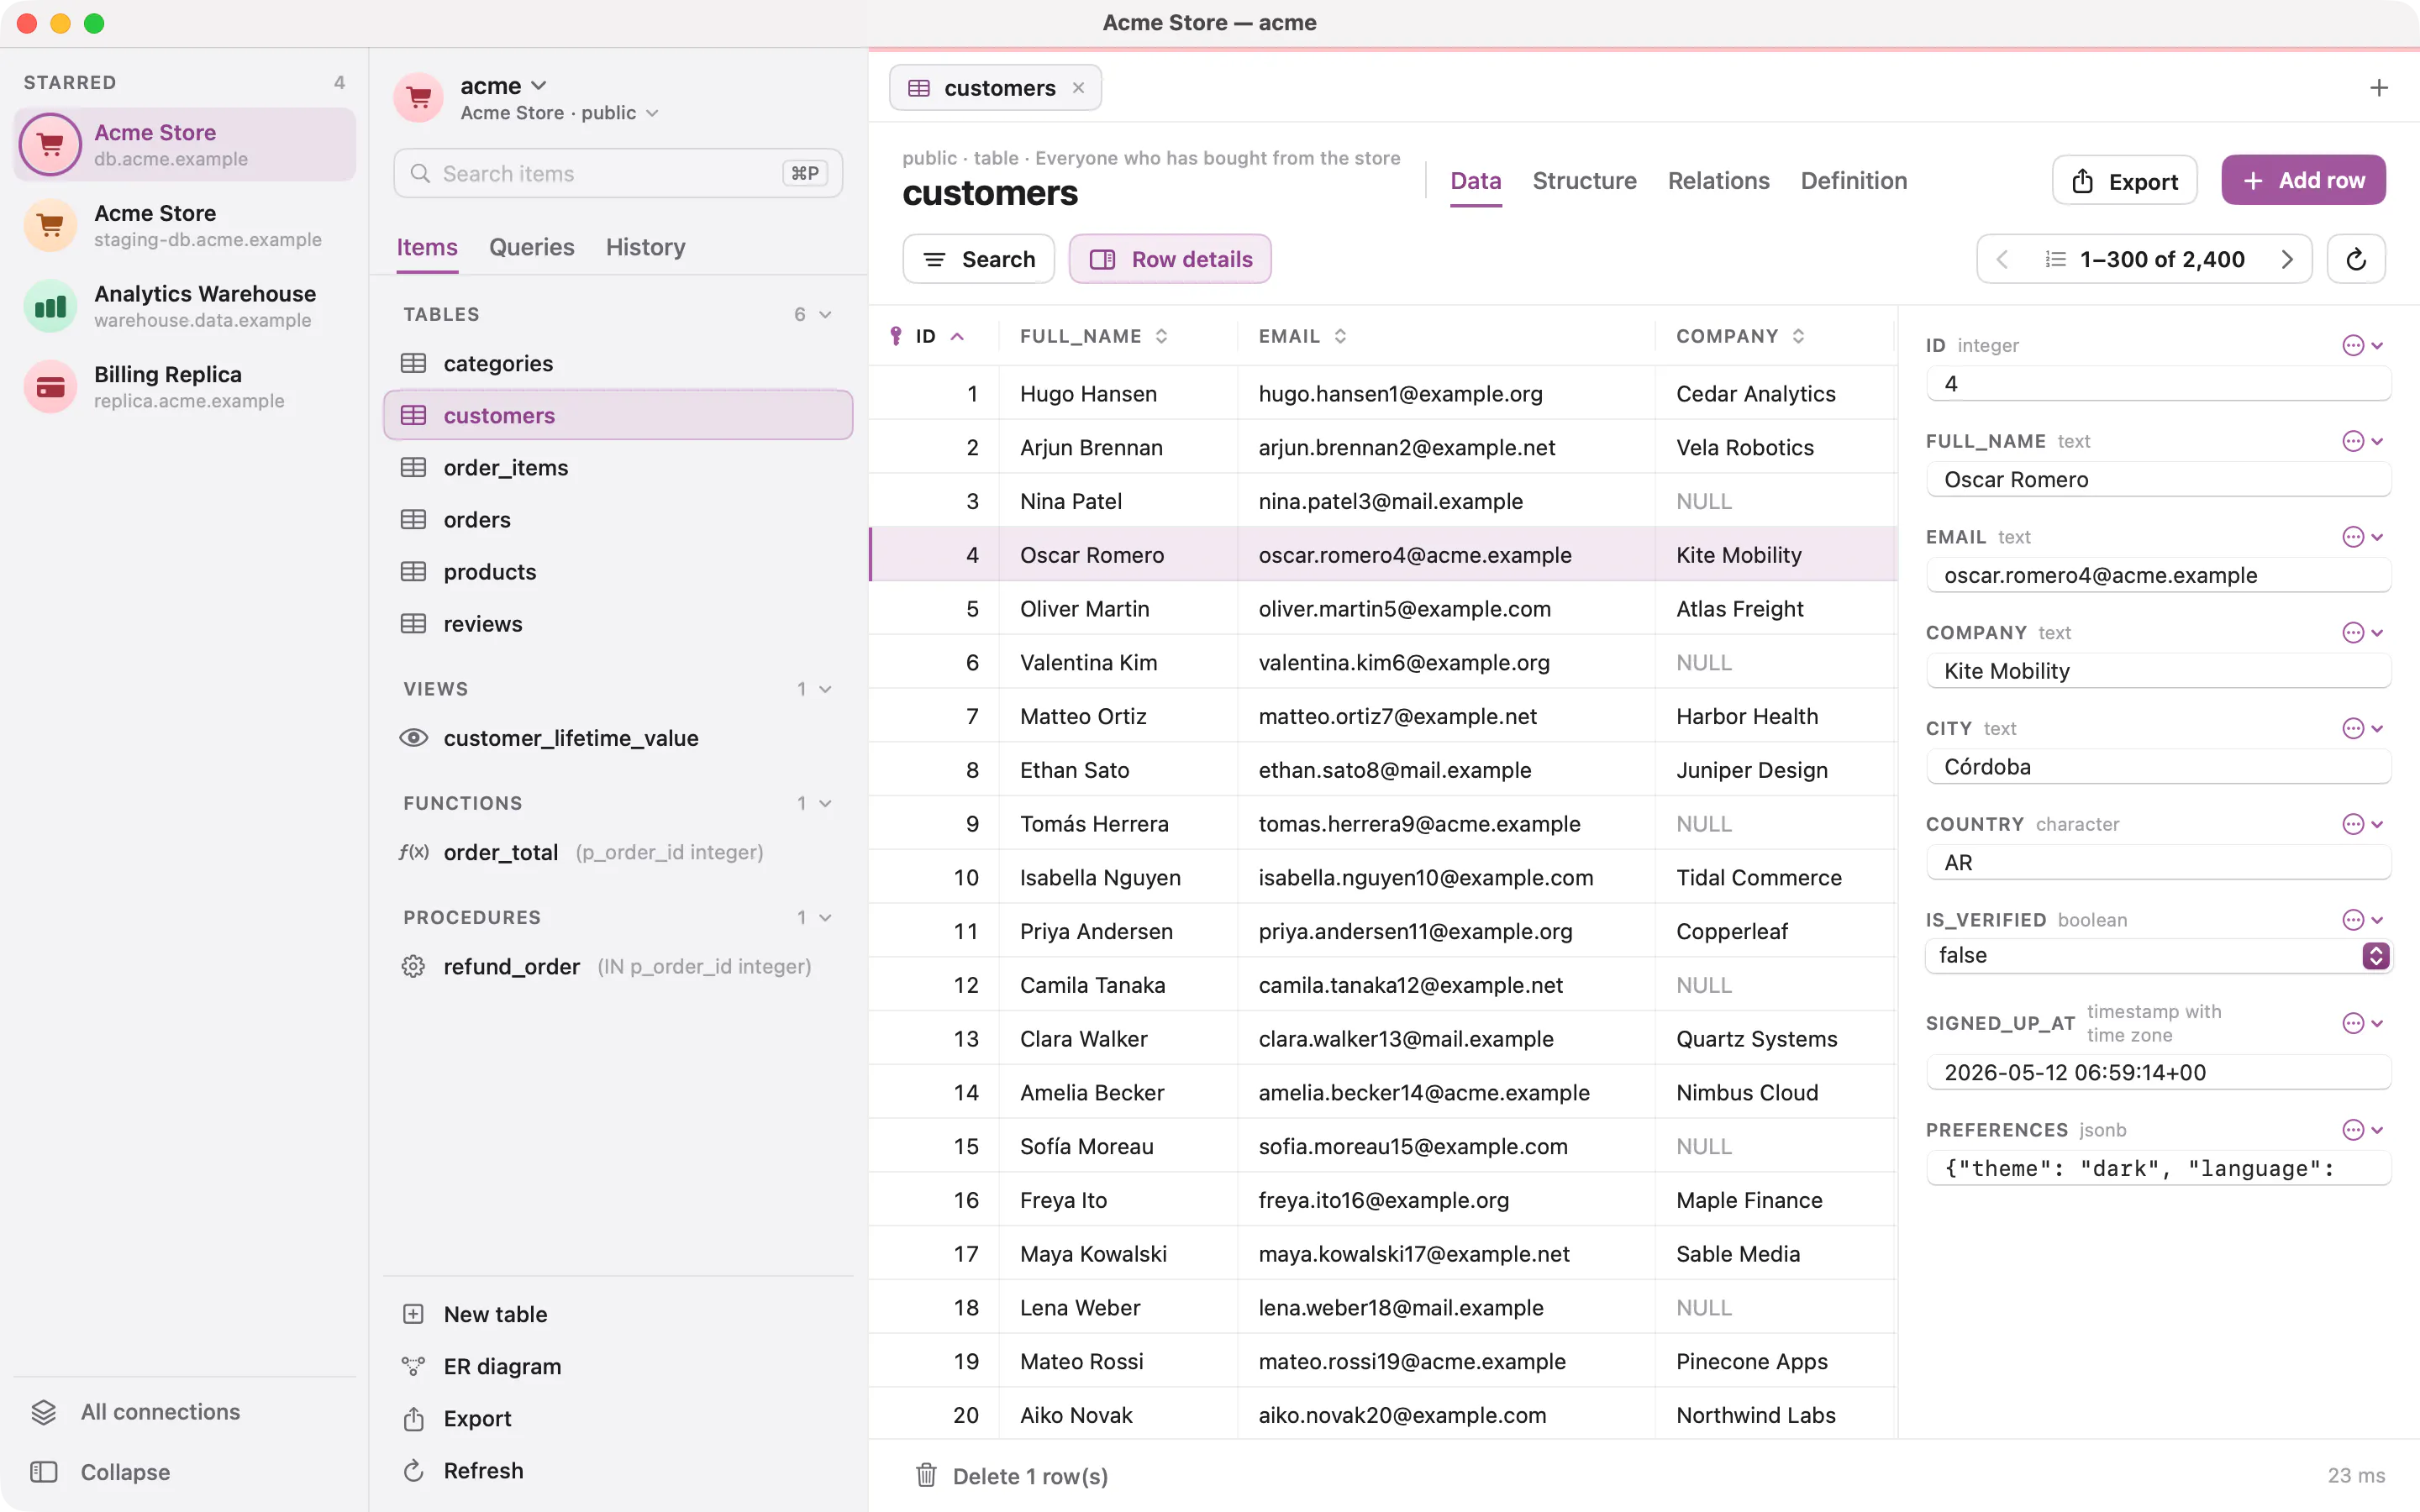Click the Export button in header
Image resolution: width=2420 pixels, height=1512 pixels.
2124,180
